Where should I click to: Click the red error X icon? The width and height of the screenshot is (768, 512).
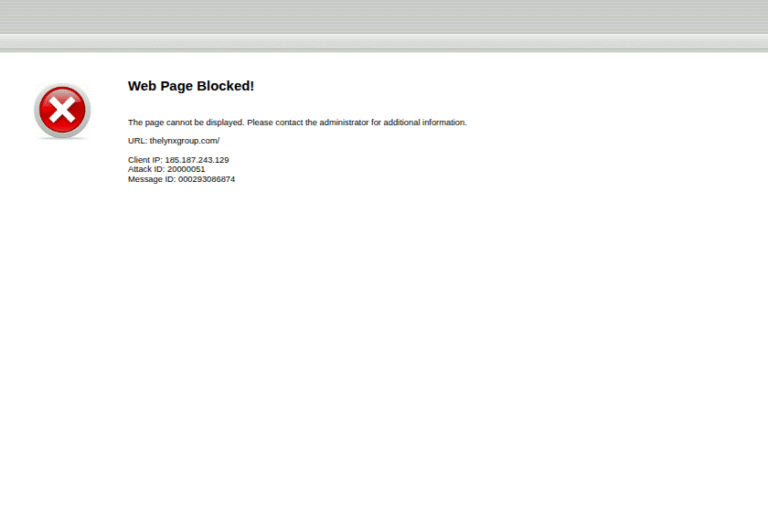(62, 111)
